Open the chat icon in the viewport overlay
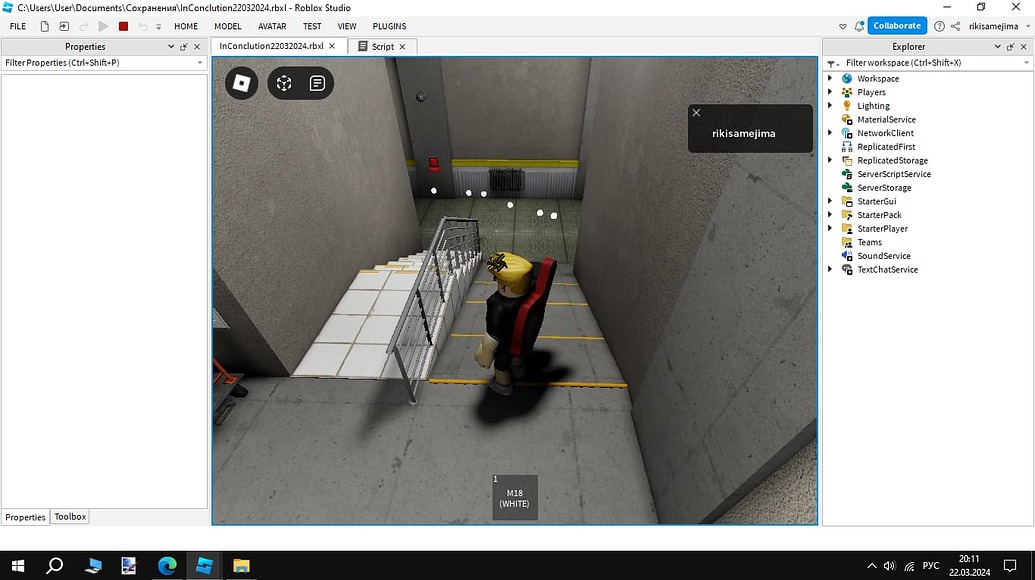The height and width of the screenshot is (580, 1035). click(x=317, y=83)
